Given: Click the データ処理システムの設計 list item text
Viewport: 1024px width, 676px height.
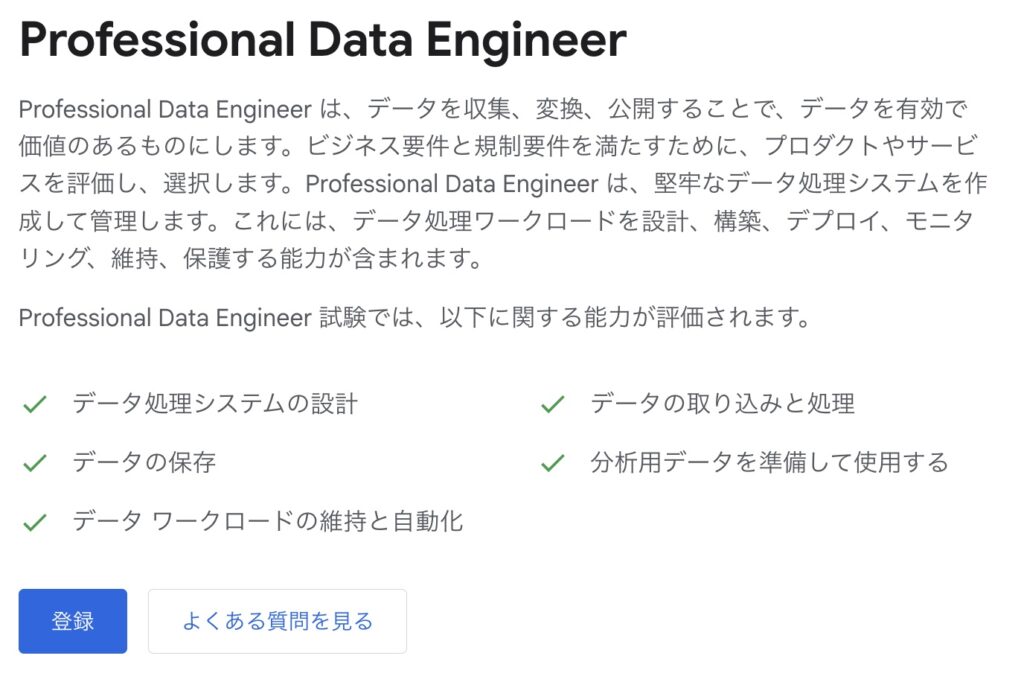Looking at the screenshot, I should (215, 404).
